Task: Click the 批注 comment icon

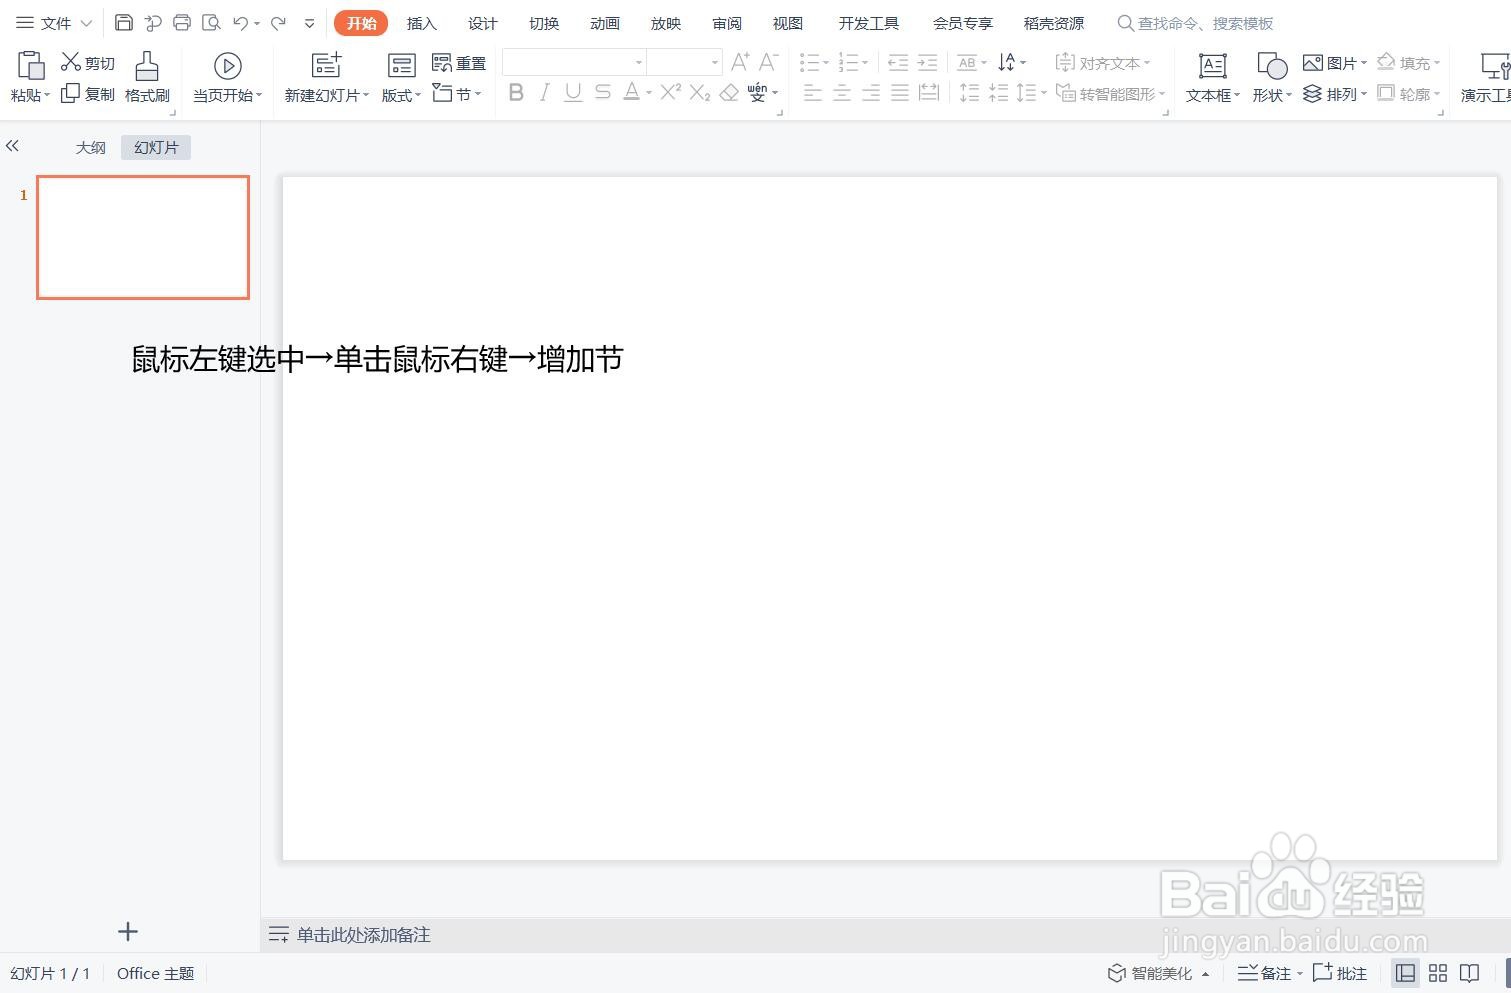Action: (x=1339, y=972)
